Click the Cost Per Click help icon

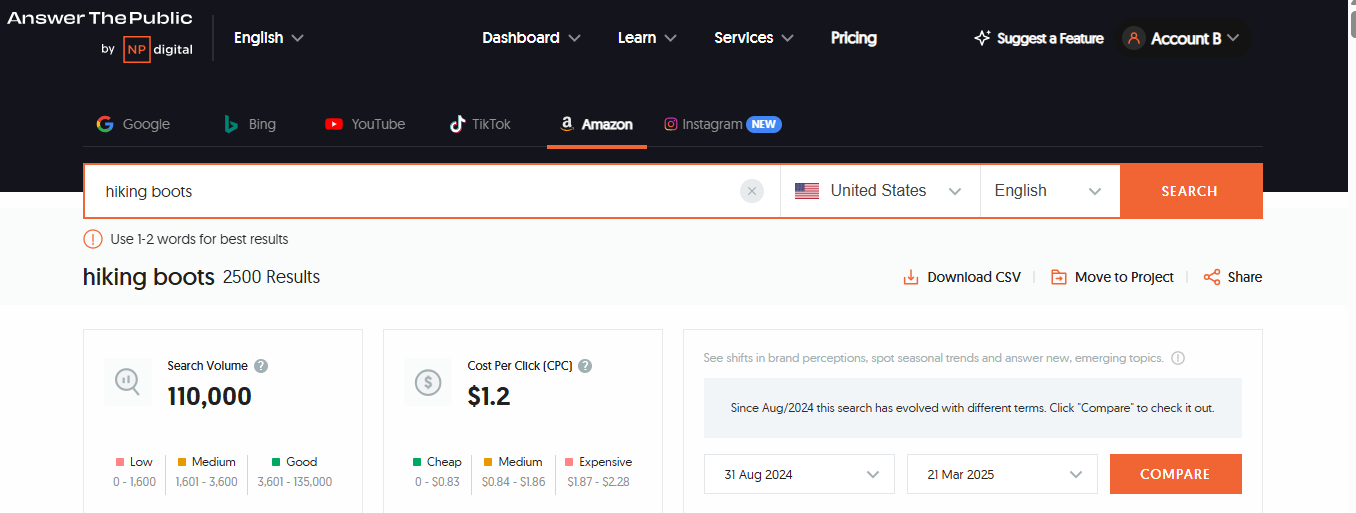click(x=585, y=366)
